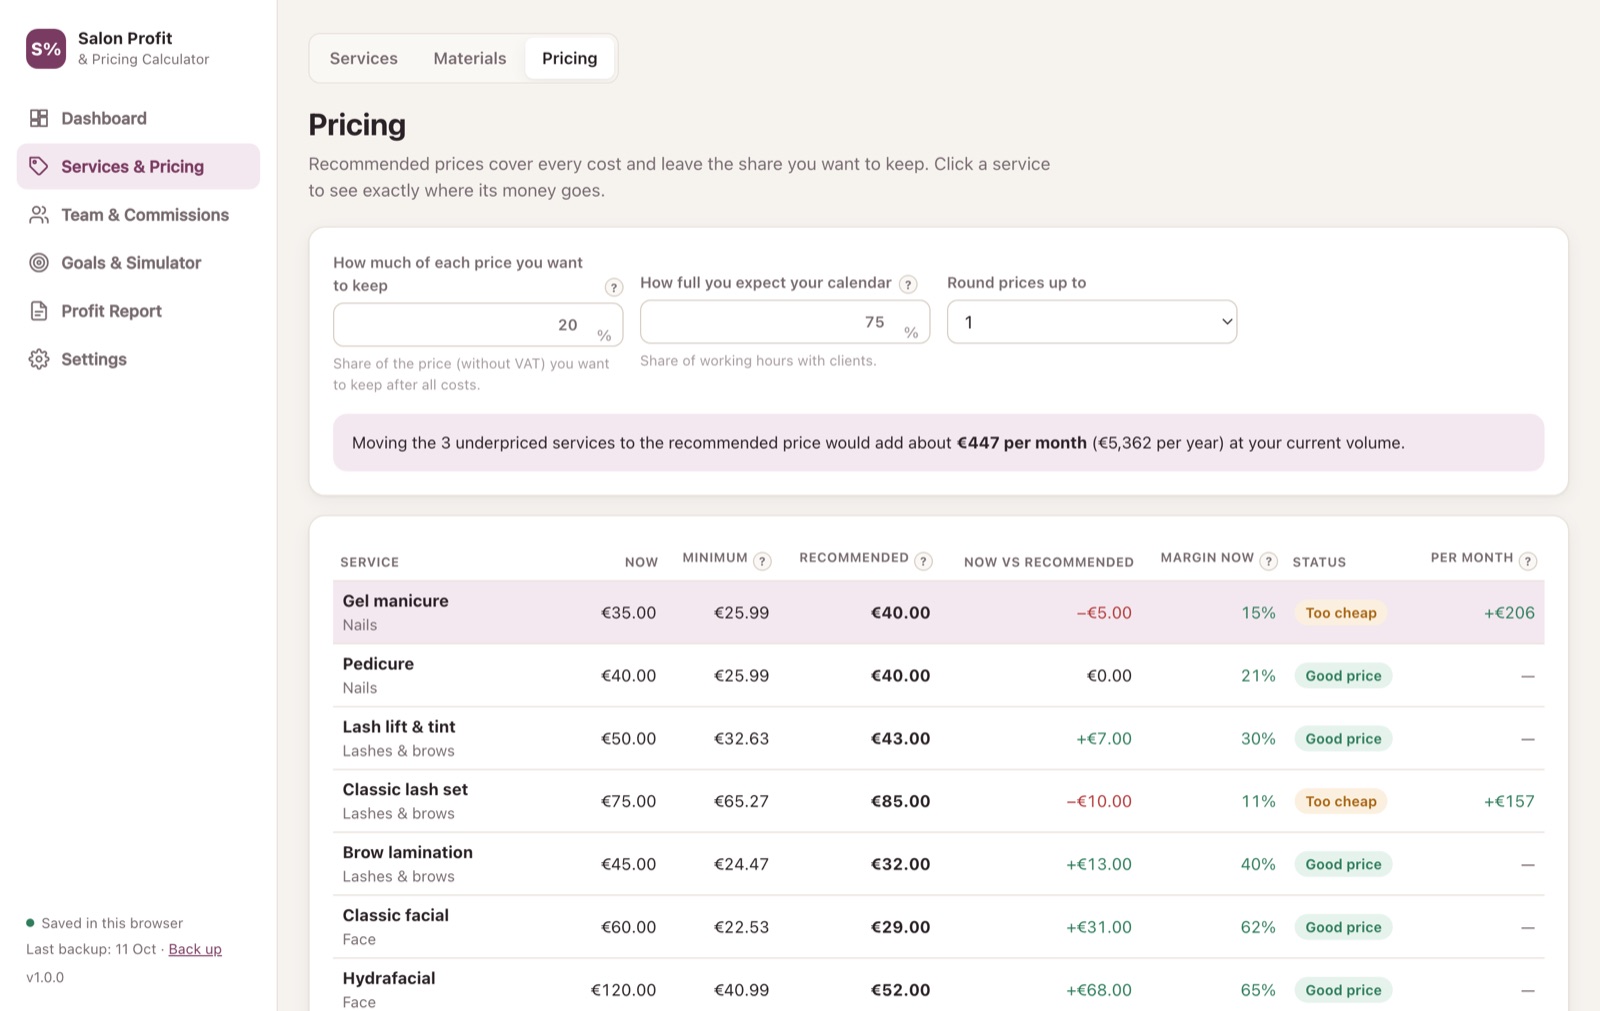The height and width of the screenshot is (1011, 1600).
Task: Click the +€68.00 difference value
Action: (x=1098, y=990)
